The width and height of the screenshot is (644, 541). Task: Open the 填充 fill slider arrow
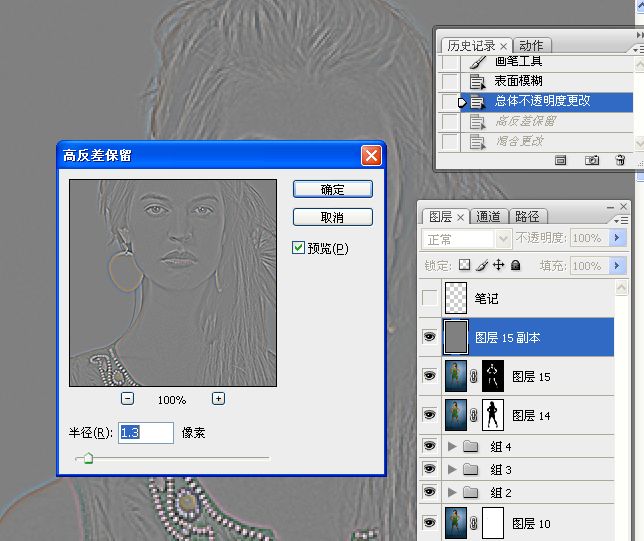pyautogui.click(x=617, y=265)
